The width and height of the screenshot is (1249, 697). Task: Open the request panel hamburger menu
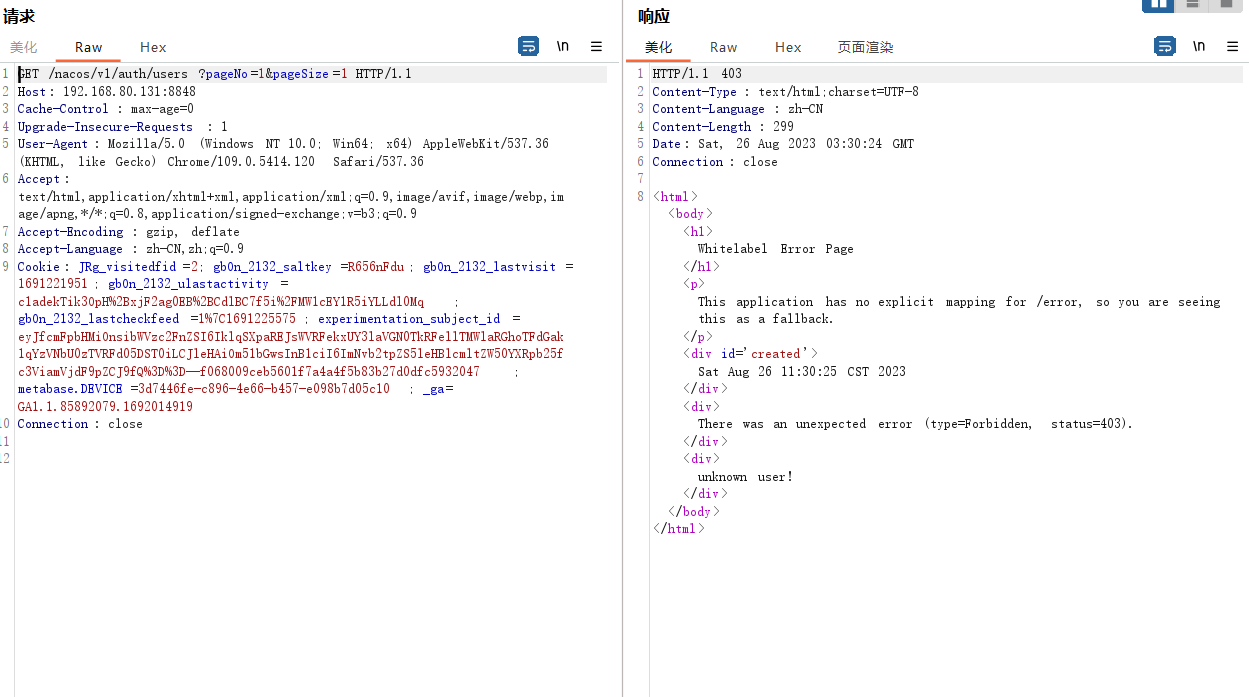tap(596, 46)
